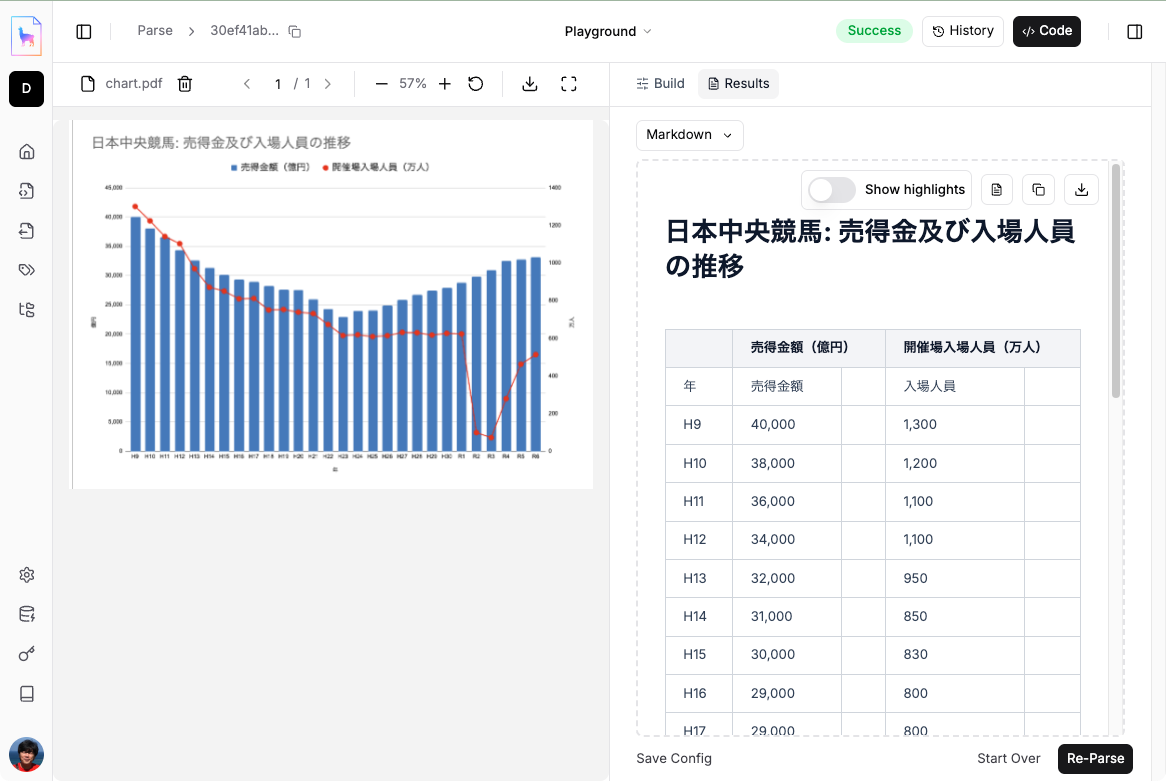Click the results pane scrollbar
1166x781 pixels.
tap(1115, 280)
